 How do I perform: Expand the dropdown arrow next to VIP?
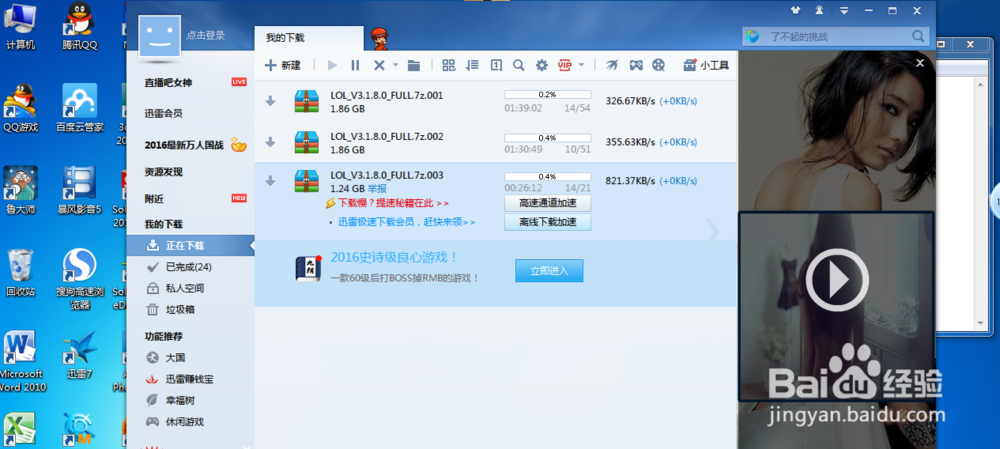click(x=581, y=65)
